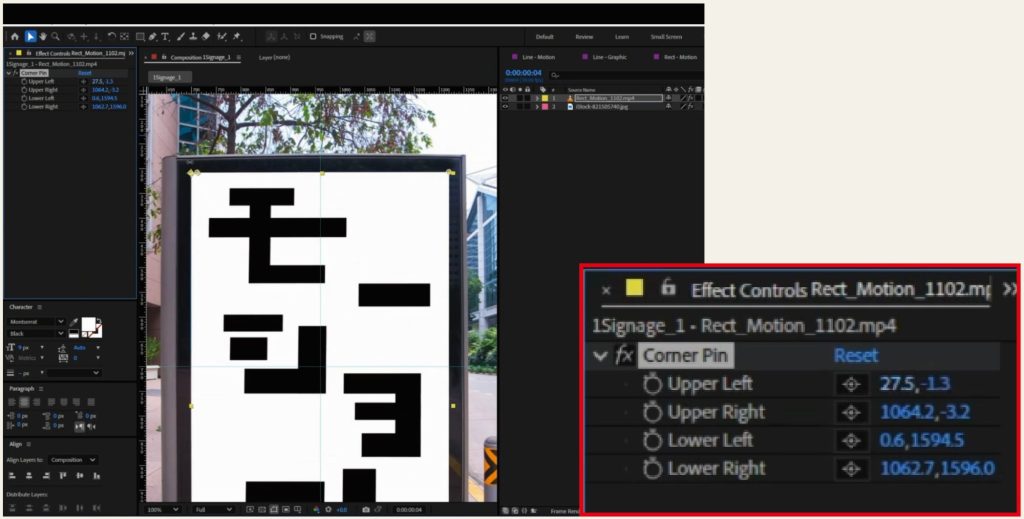
Task: Select the Hand tool in the toolbar
Action: click(x=43, y=37)
